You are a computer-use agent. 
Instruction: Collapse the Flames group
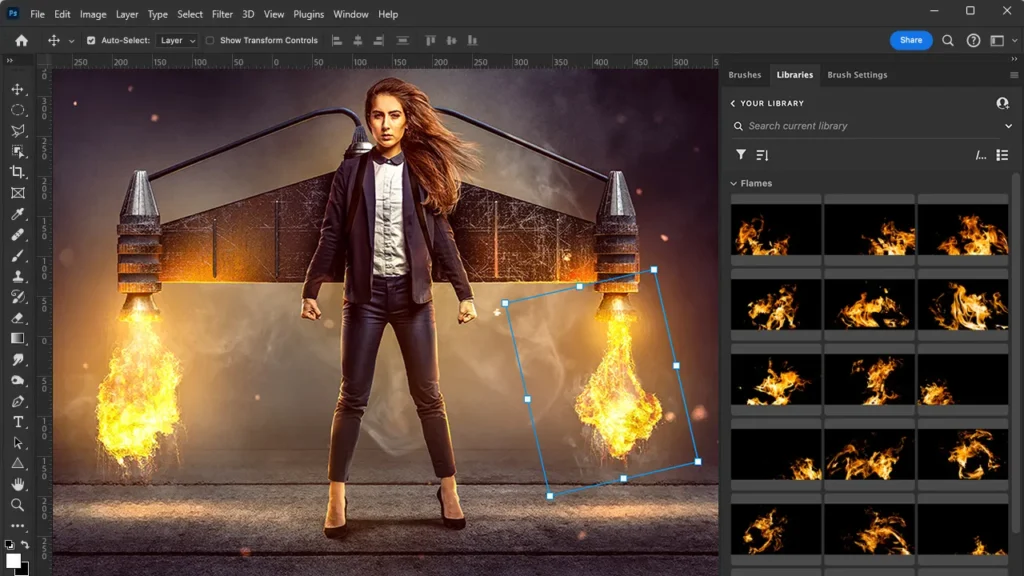tap(734, 184)
